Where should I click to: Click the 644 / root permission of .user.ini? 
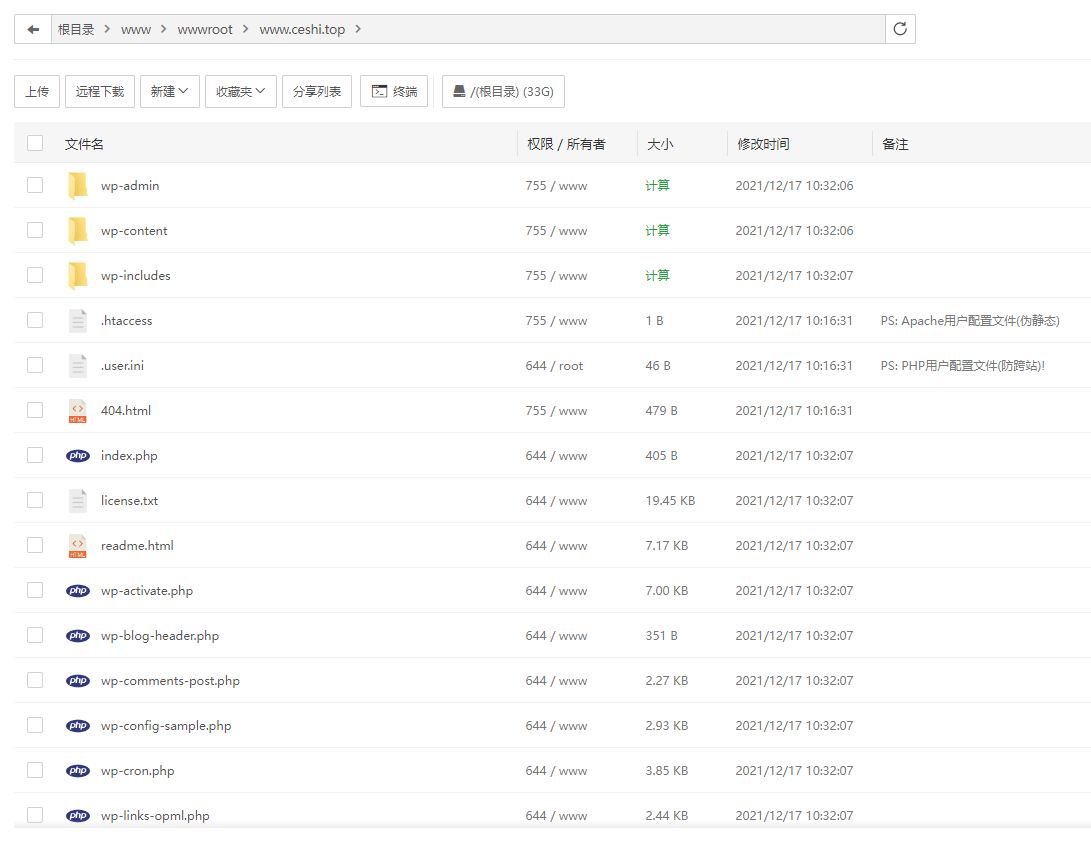tap(555, 366)
